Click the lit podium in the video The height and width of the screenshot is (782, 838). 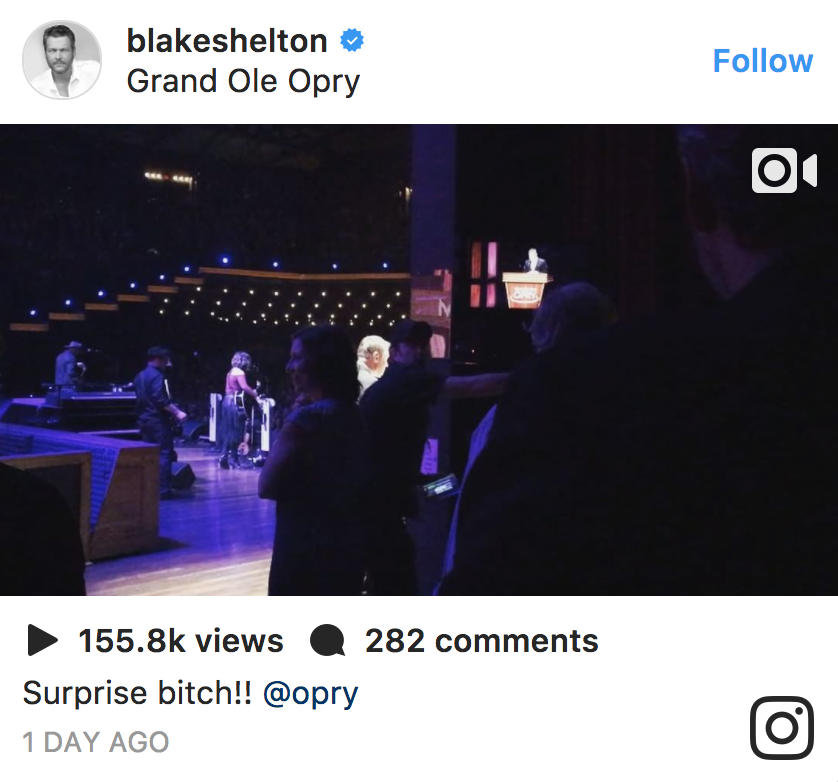tap(526, 289)
